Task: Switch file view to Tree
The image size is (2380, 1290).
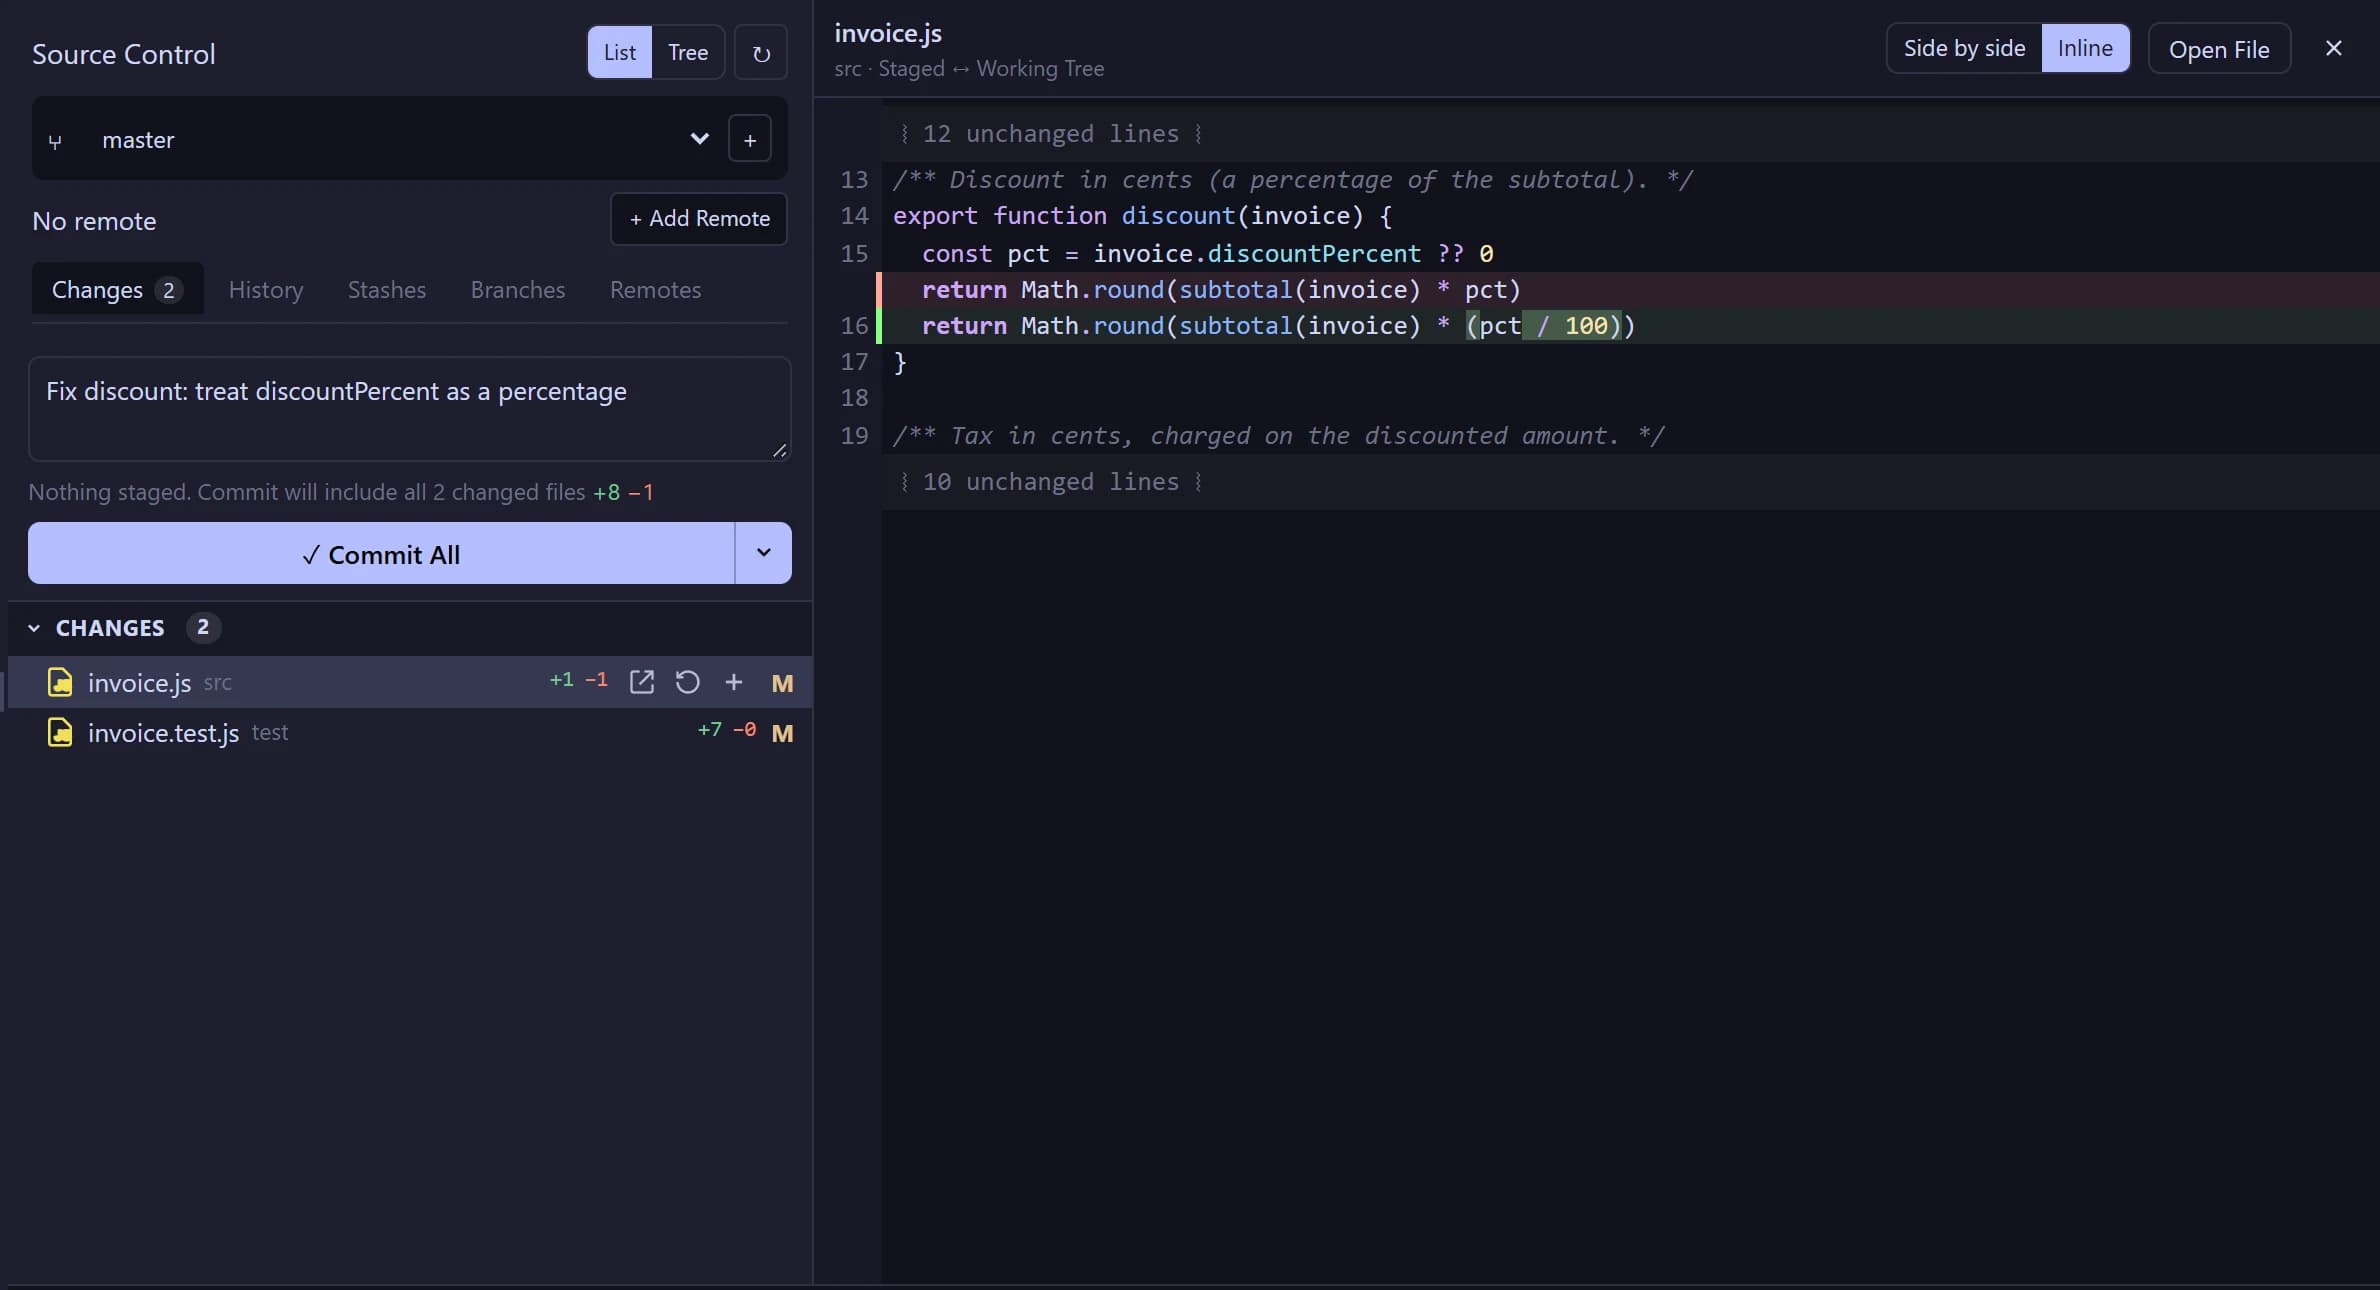Action: (x=688, y=52)
